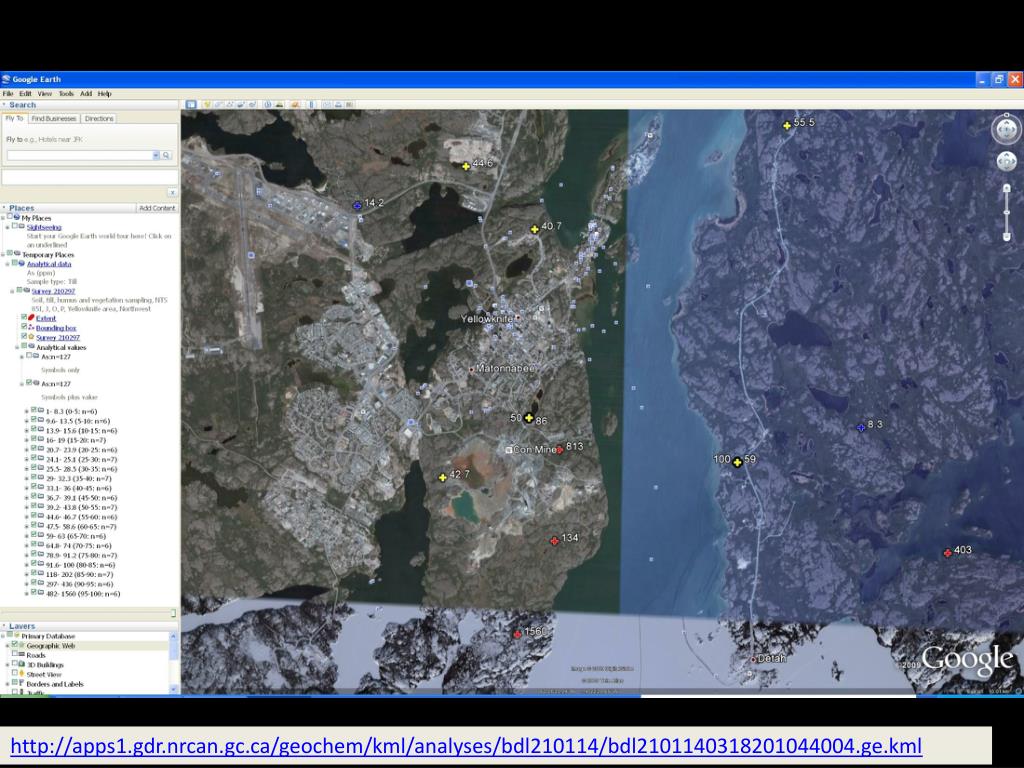Click the red marker labeled 1560
This screenshot has height=768, width=1024.
tap(517, 633)
